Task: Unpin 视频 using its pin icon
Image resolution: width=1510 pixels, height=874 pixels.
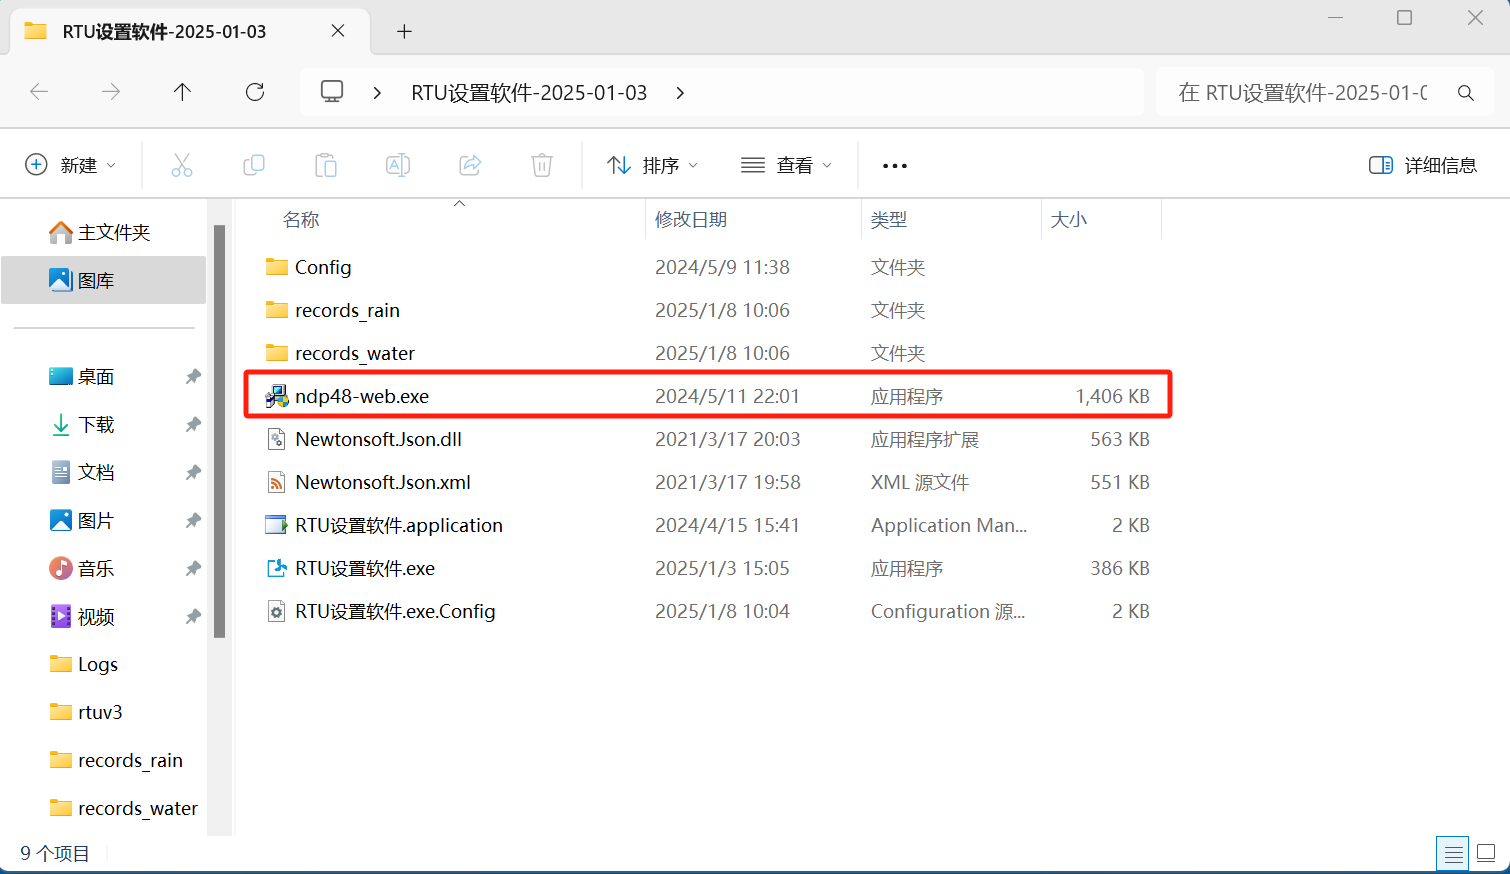Action: pyautogui.click(x=193, y=616)
